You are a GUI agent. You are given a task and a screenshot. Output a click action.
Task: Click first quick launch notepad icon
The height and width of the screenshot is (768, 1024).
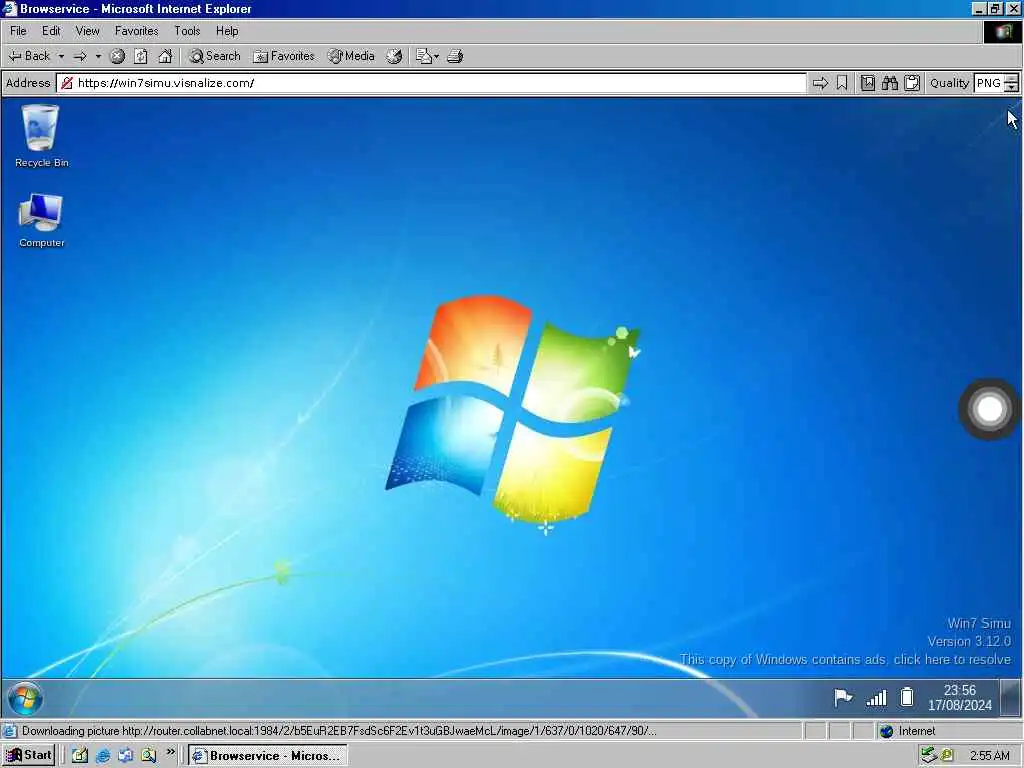[x=80, y=756]
